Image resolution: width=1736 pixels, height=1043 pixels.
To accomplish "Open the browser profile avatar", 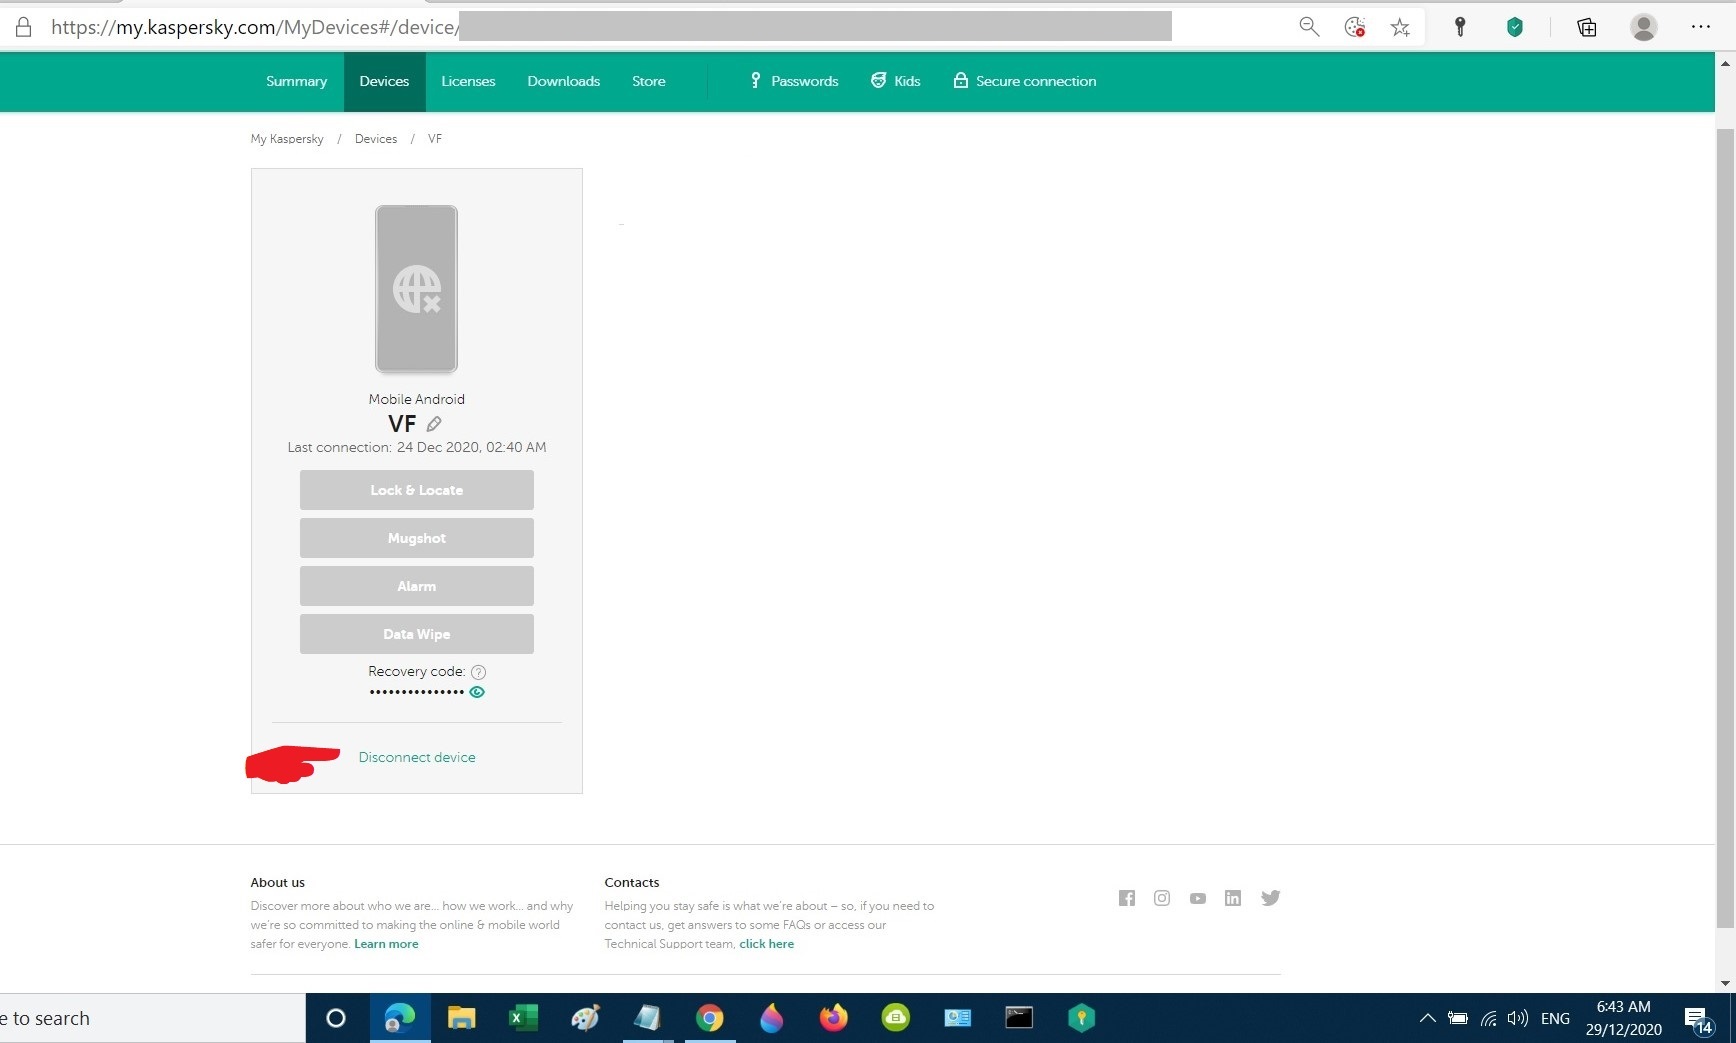I will 1644,27.
